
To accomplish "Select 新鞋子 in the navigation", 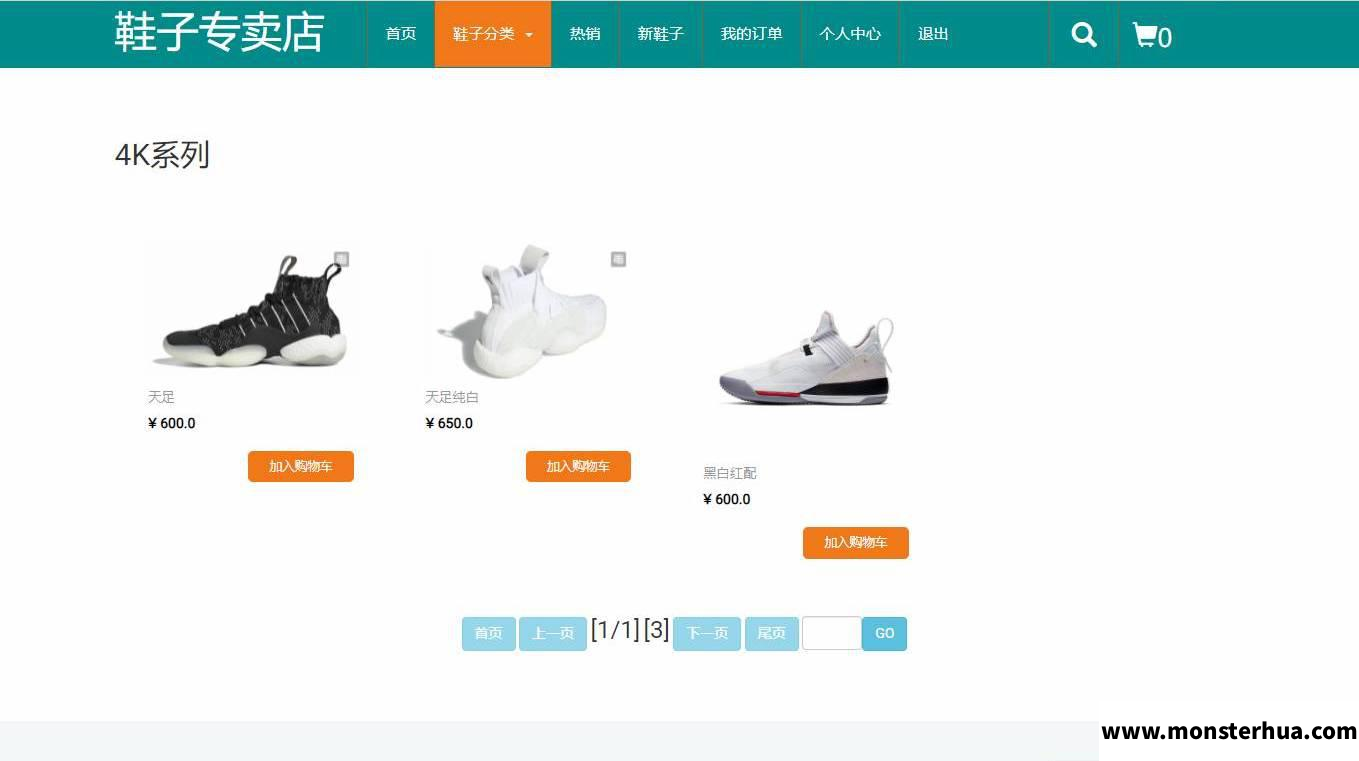I will (x=661, y=34).
